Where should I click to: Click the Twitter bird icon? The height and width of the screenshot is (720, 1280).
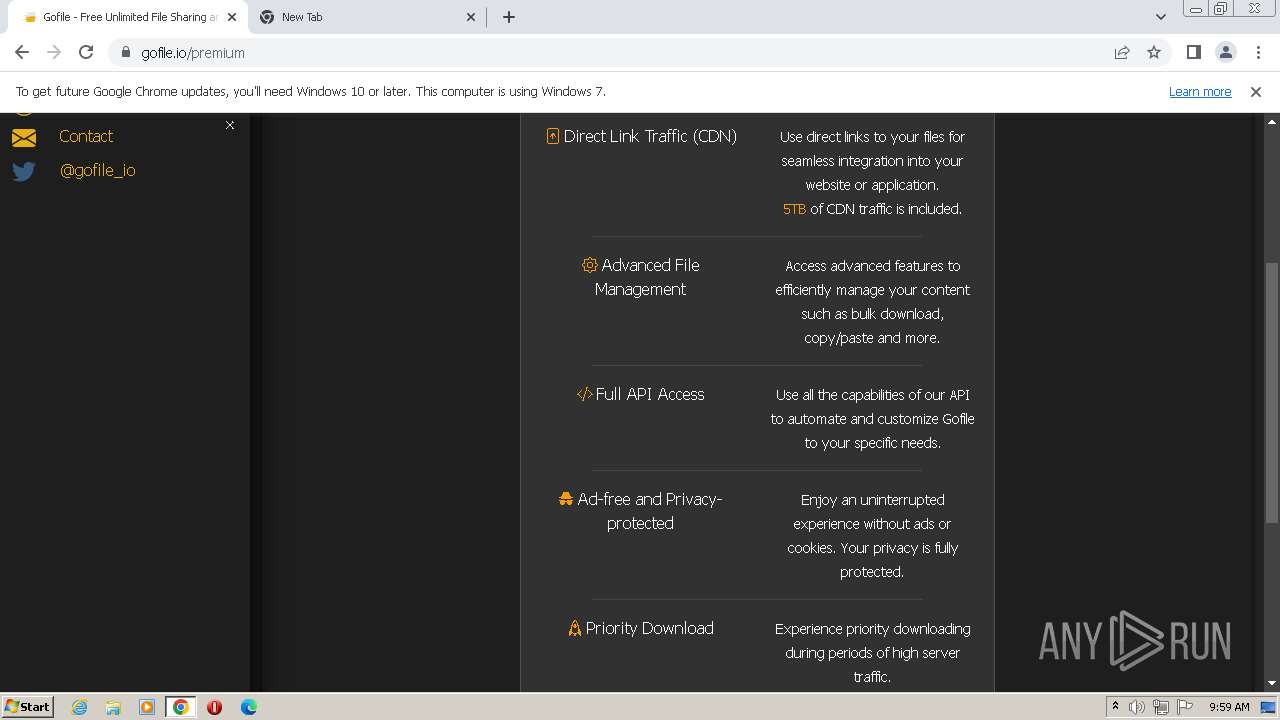[24, 171]
